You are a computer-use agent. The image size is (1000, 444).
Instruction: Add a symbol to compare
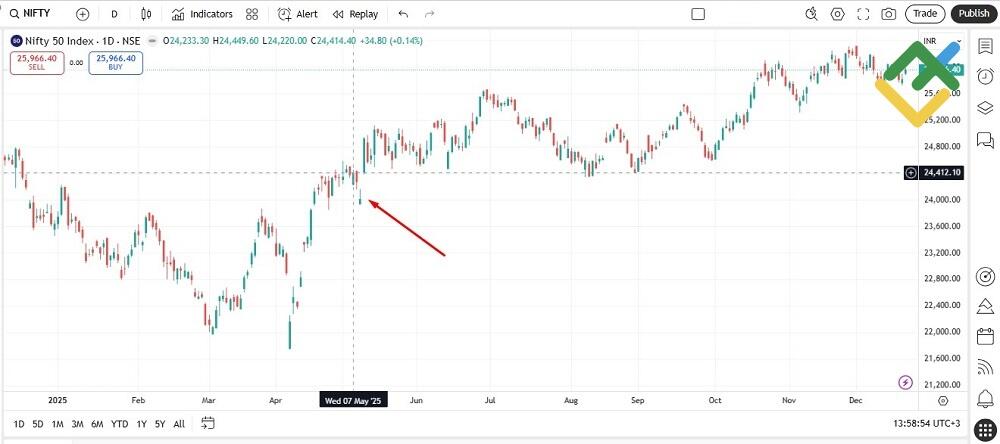coord(82,14)
